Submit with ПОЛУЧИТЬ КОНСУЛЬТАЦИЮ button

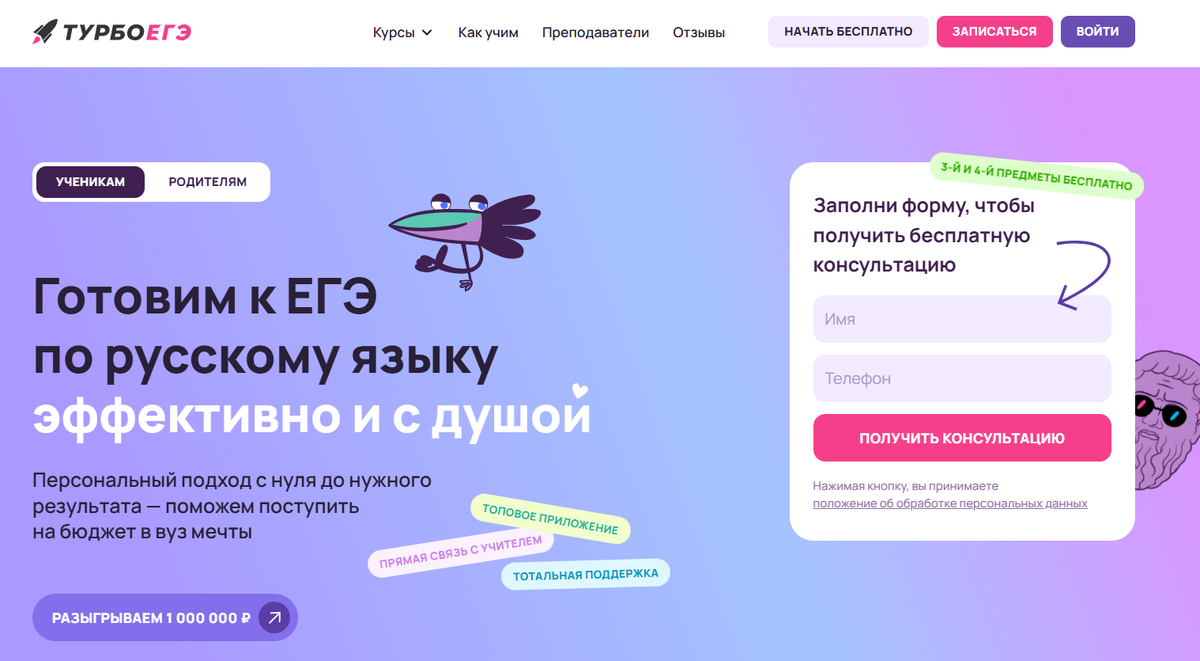tap(962, 438)
